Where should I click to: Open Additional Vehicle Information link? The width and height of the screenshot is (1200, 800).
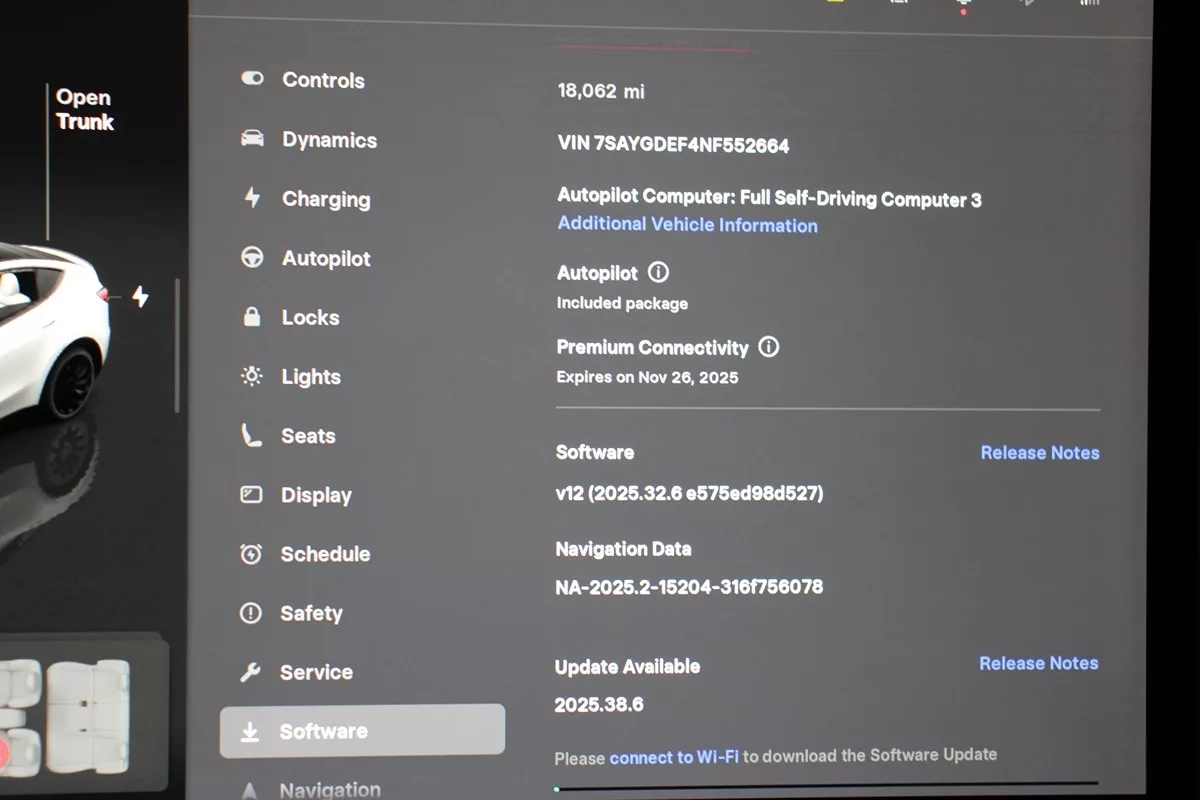(687, 225)
